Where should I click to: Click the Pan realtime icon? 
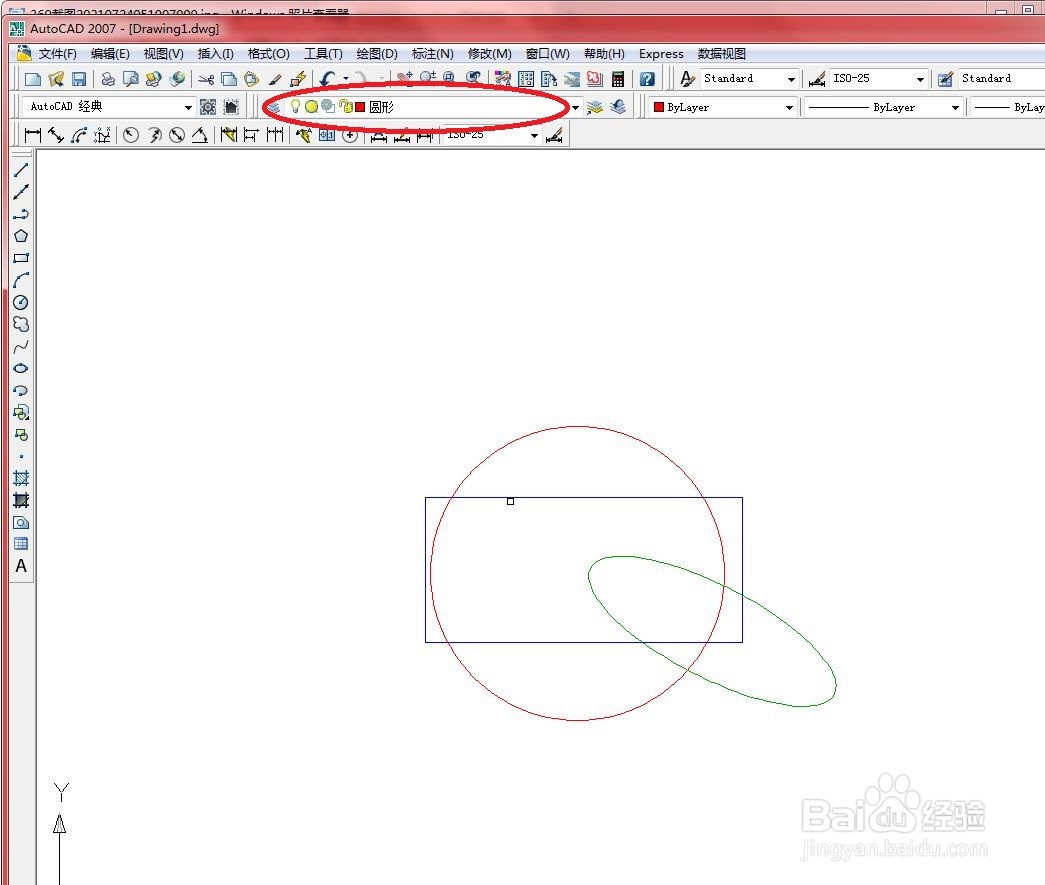coord(405,79)
